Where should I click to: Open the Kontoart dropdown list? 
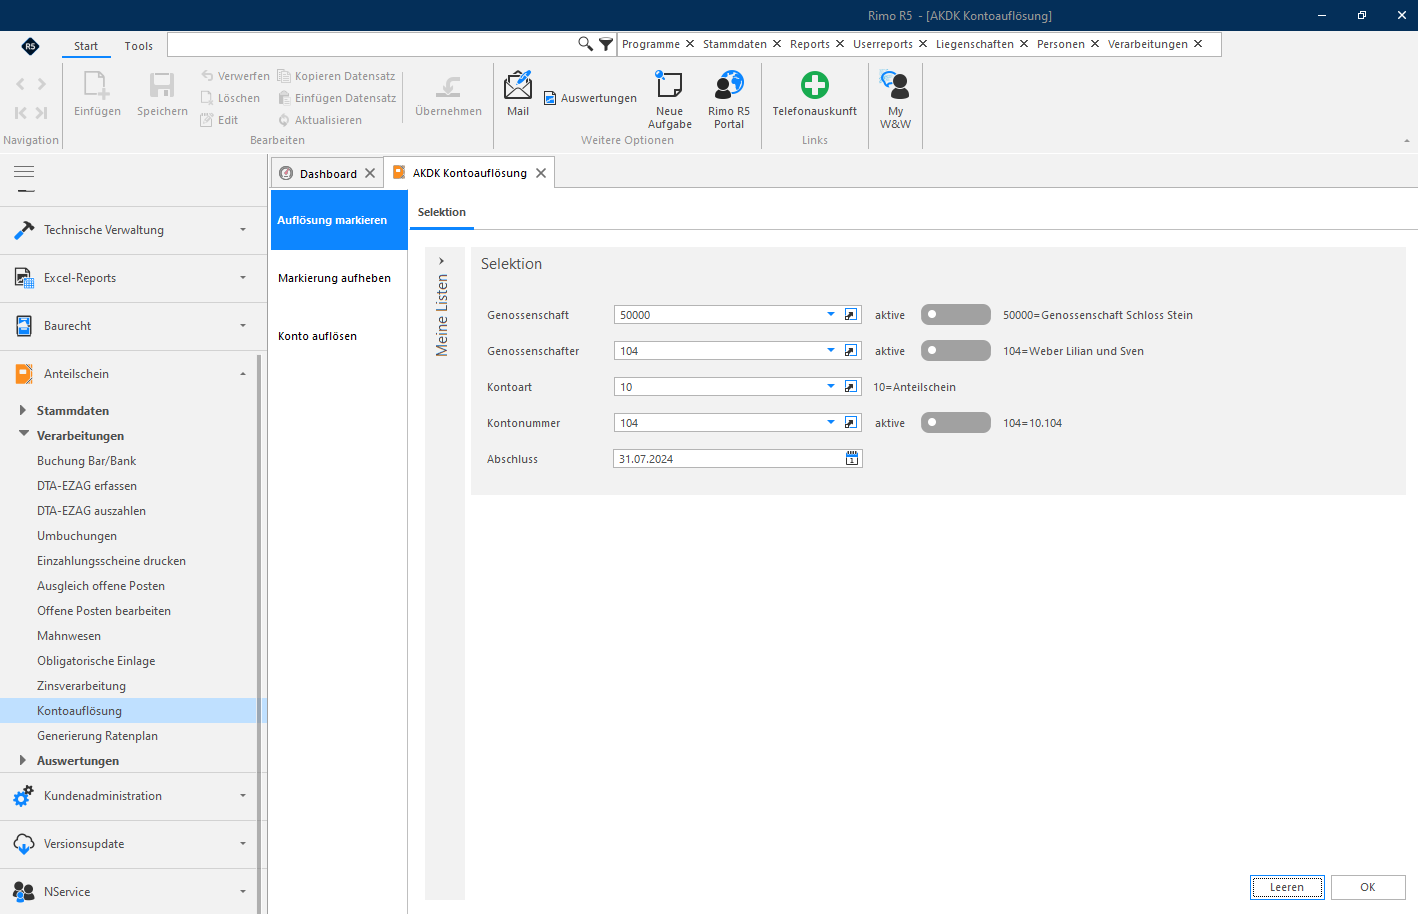tap(831, 387)
